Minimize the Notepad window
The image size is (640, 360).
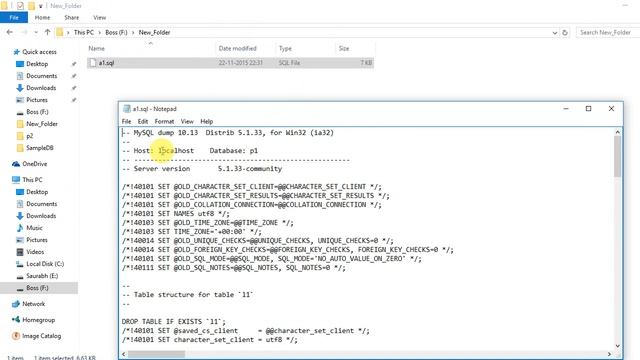pyautogui.click(x=566, y=109)
